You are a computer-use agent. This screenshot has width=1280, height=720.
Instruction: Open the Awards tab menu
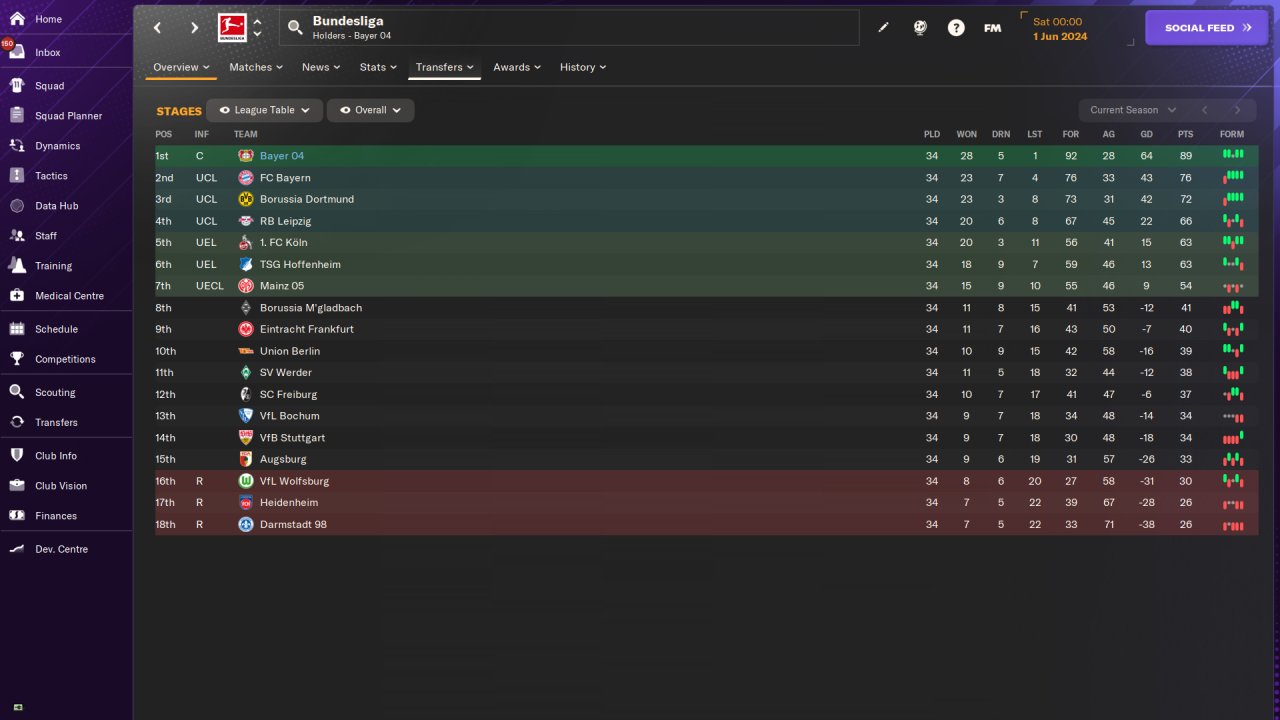pyautogui.click(x=516, y=67)
